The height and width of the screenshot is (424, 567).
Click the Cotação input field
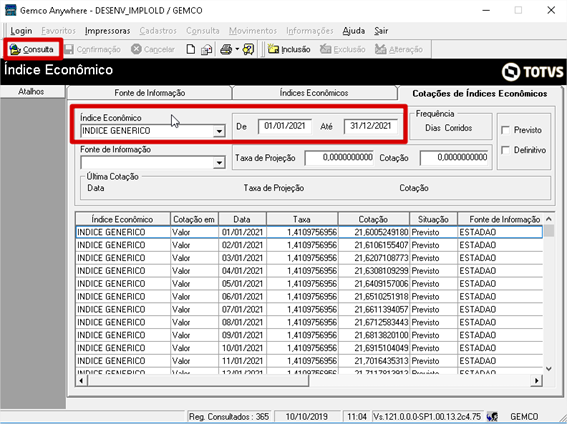[x=454, y=158]
